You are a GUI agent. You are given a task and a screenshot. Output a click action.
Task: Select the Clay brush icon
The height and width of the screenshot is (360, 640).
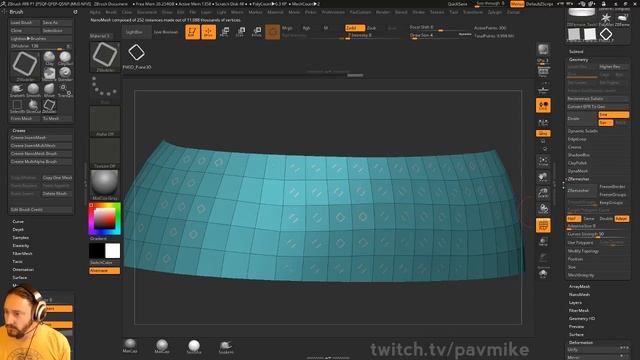point(49,58)
